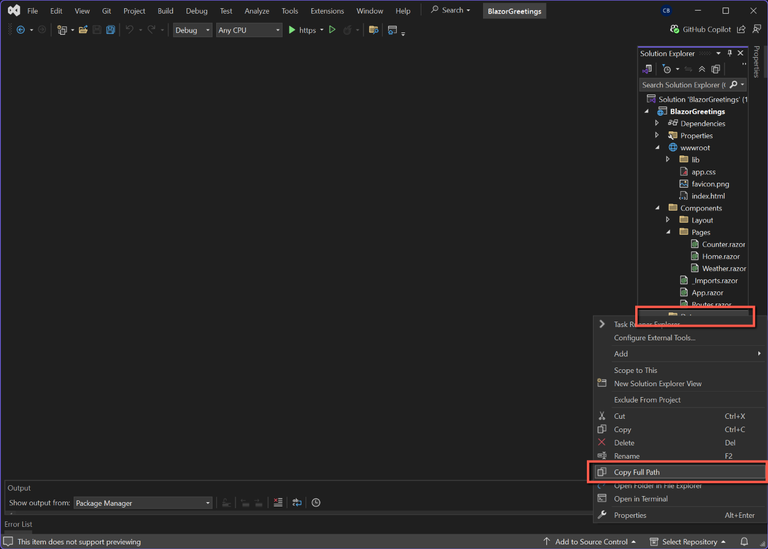
Task: Toggle auto-hide pin on Solution Explorer
Action: (x=729, y=53)
